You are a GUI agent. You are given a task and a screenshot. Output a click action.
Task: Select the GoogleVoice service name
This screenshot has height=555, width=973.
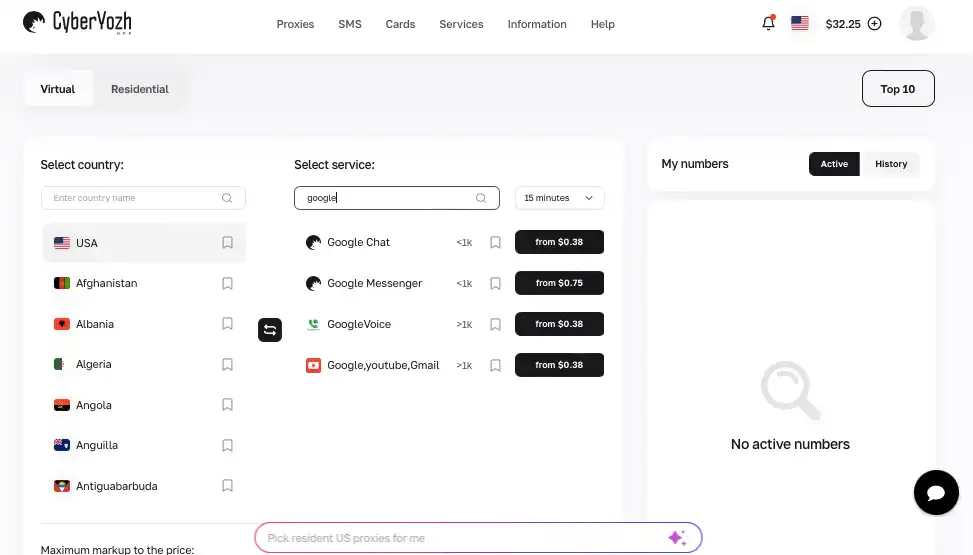click(359, 324)
